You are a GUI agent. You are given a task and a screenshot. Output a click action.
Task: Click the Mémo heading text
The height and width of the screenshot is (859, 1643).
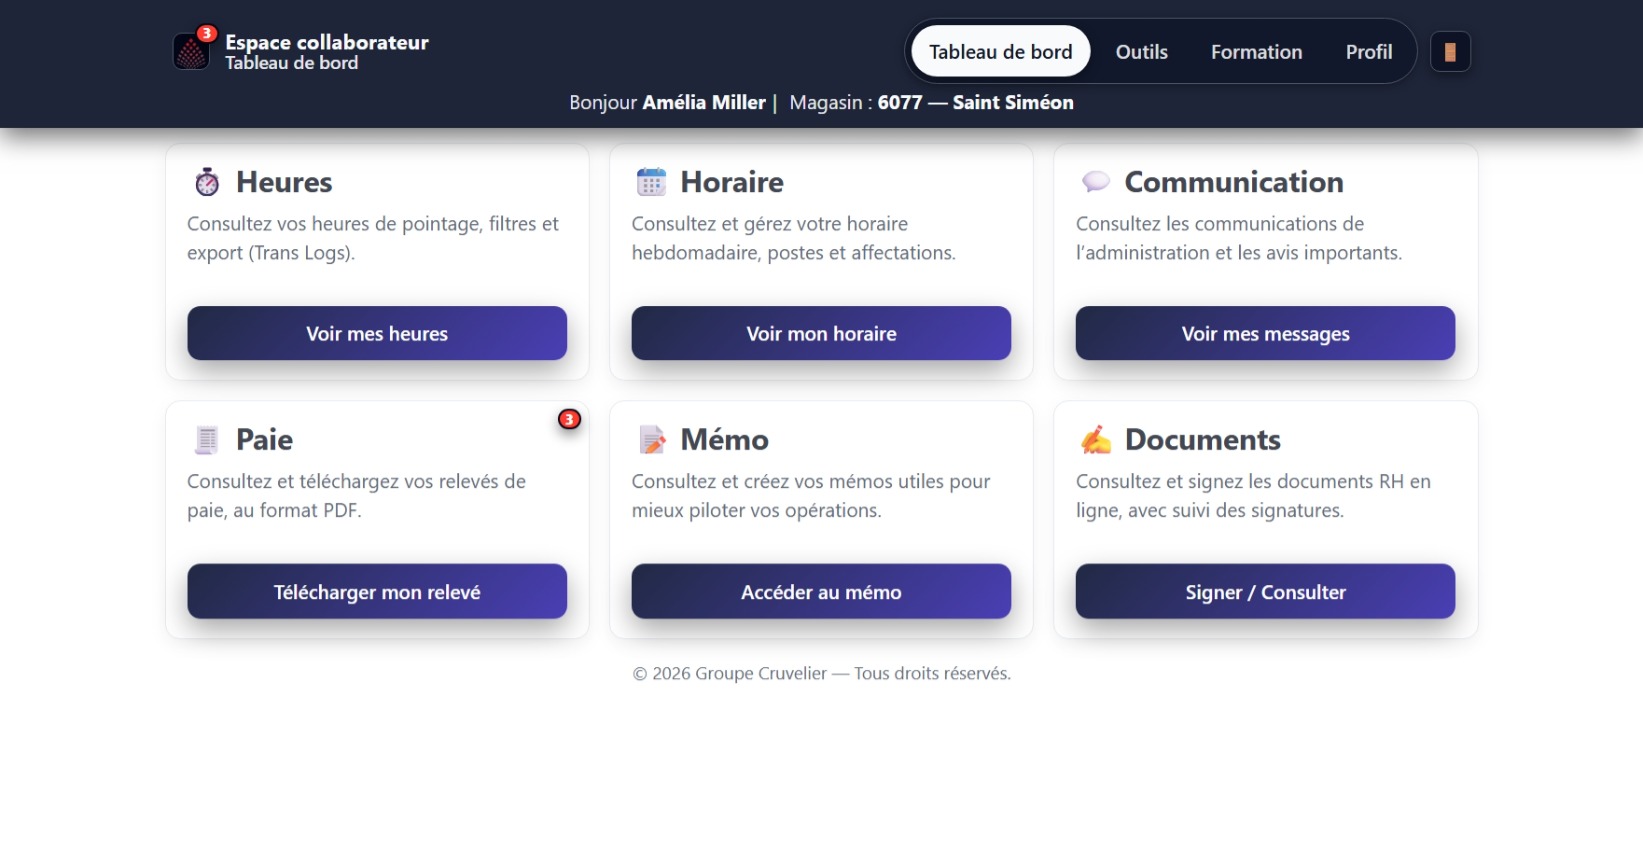point(725,439)
